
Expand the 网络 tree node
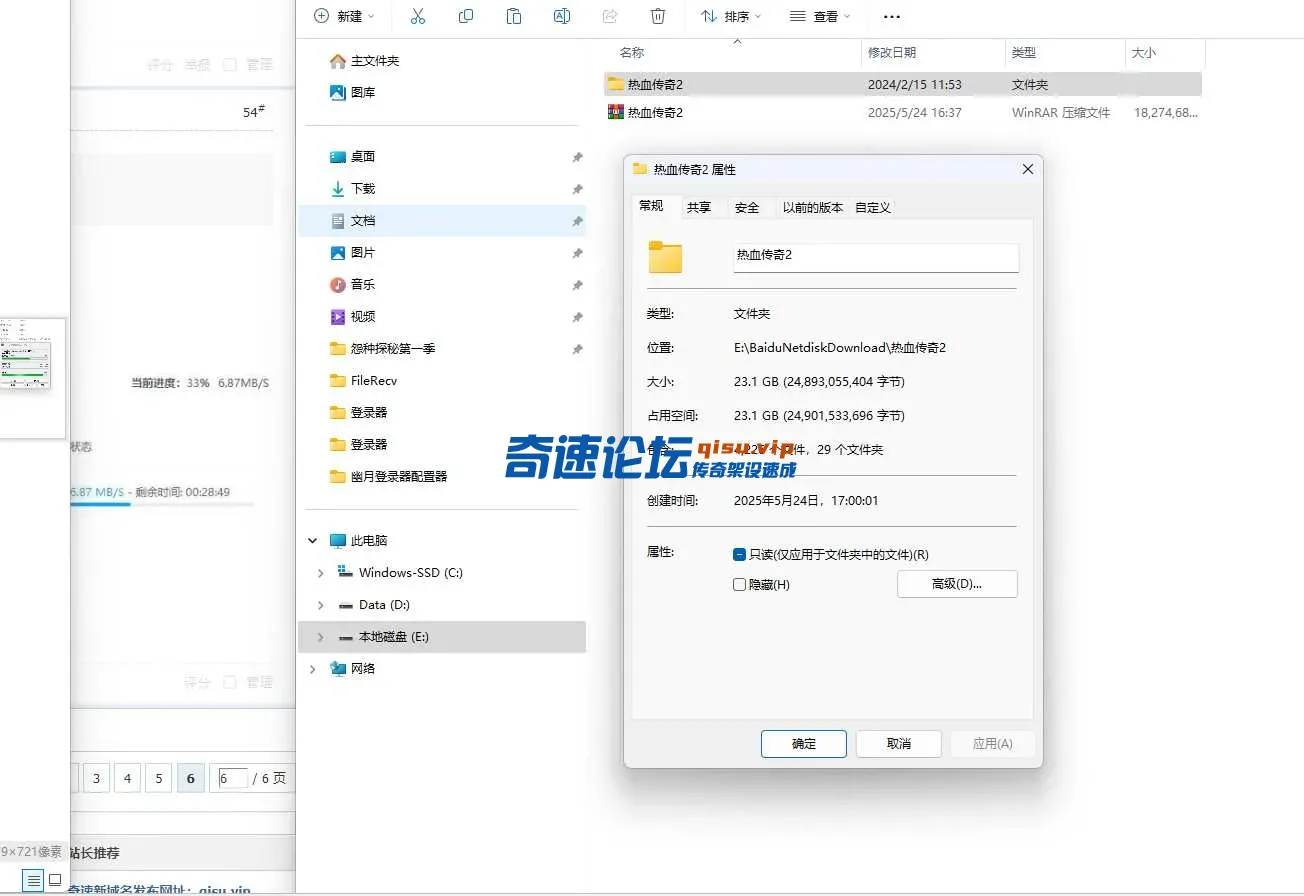click(313, 669)
